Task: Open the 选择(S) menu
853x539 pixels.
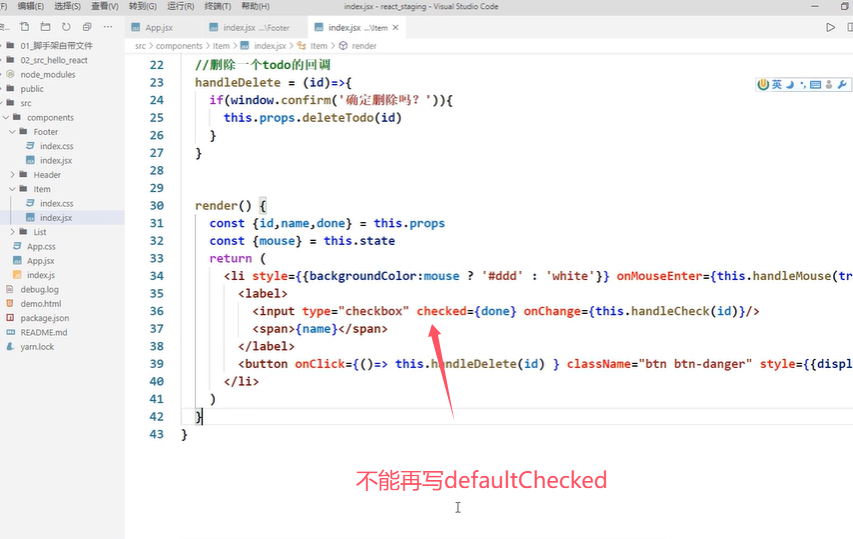Action: 67,7
